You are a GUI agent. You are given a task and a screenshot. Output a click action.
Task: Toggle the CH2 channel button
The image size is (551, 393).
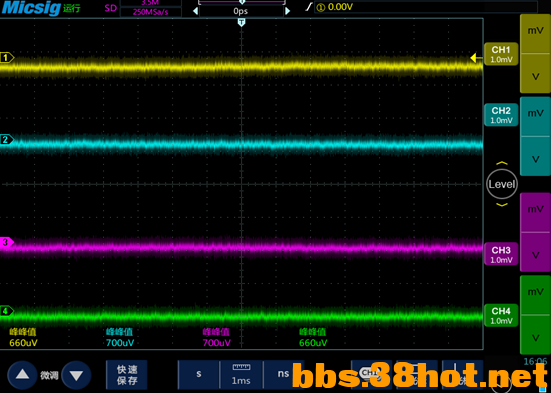coord(501,115)
